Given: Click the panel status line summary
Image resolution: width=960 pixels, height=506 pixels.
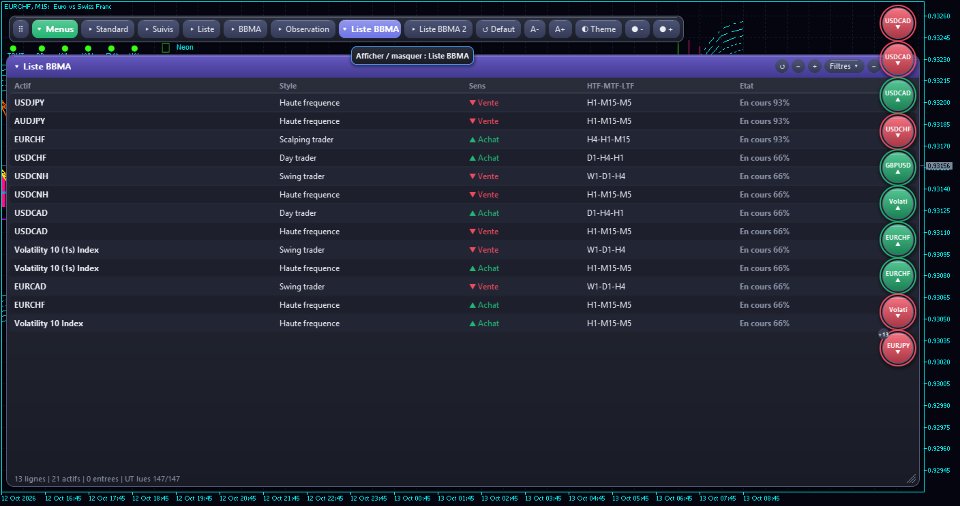Looking at the screenshot, I should click(97, 478).
